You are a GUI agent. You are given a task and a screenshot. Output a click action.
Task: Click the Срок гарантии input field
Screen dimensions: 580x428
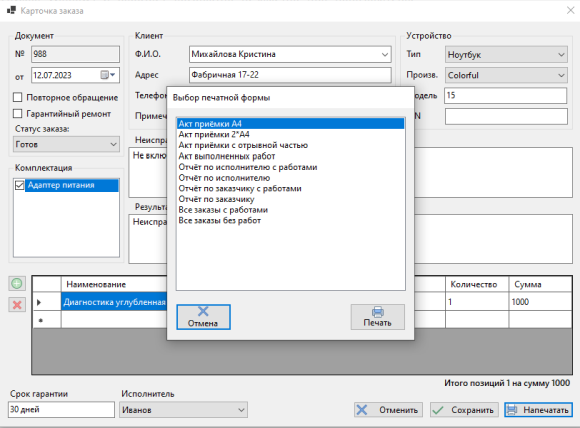point(61,410)
